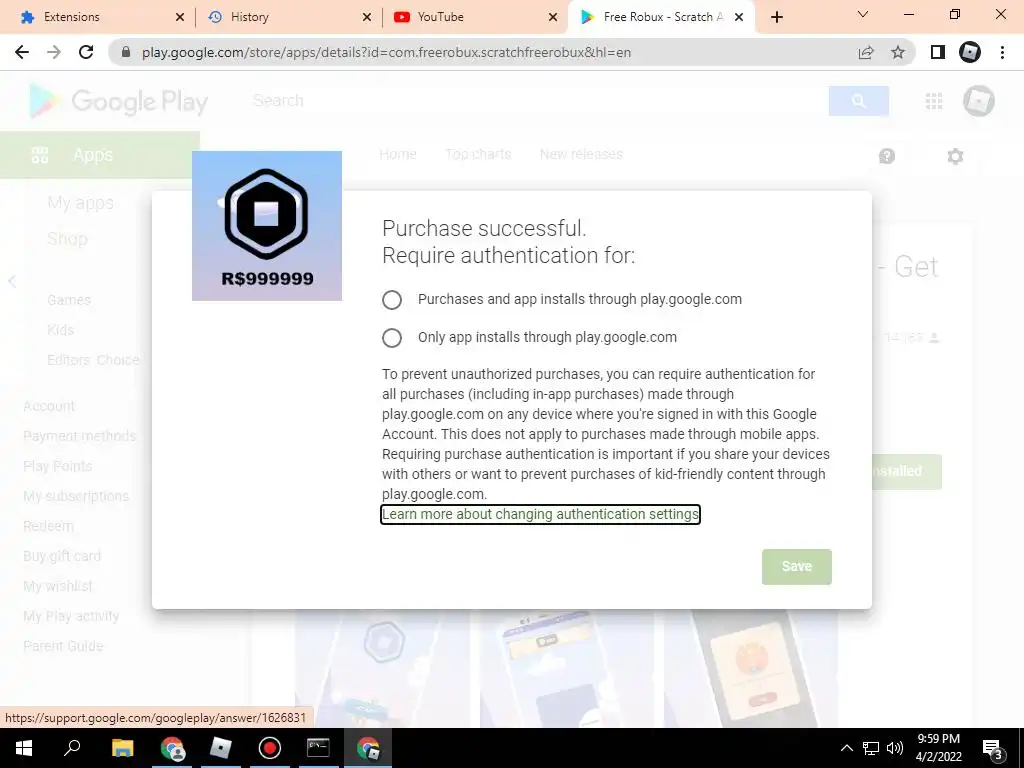This screenshot has width=1024, height=768.
Task: Go forward to next page
Action: 54,52
